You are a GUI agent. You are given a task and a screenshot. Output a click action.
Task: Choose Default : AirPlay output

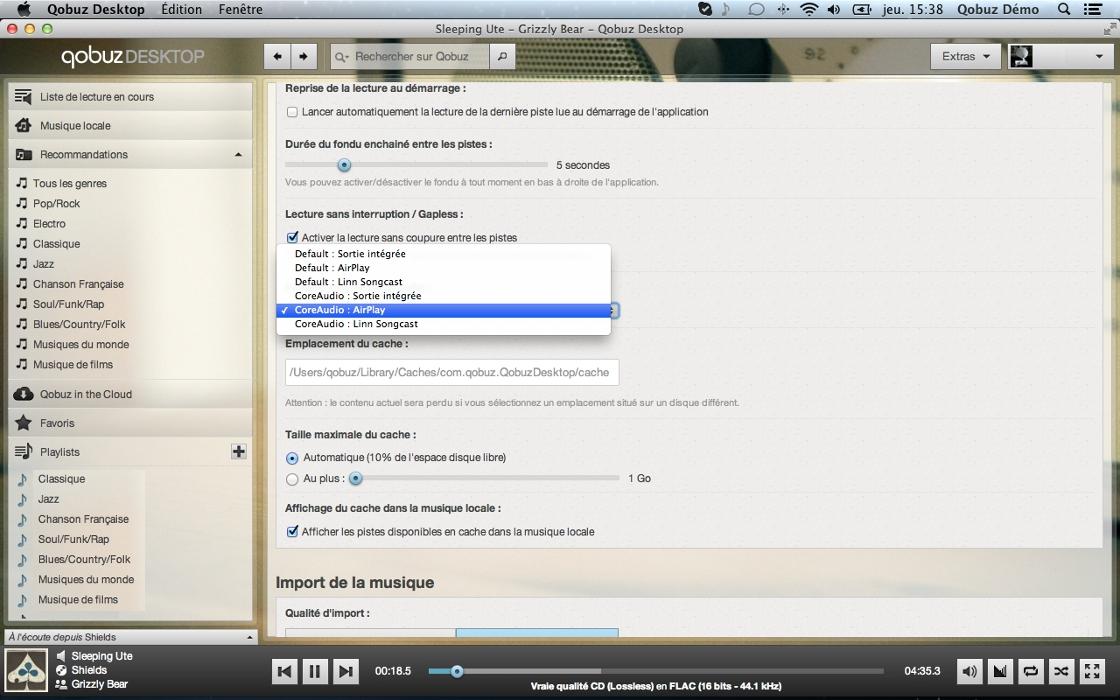pyautogui.click(x=444, y=268)
